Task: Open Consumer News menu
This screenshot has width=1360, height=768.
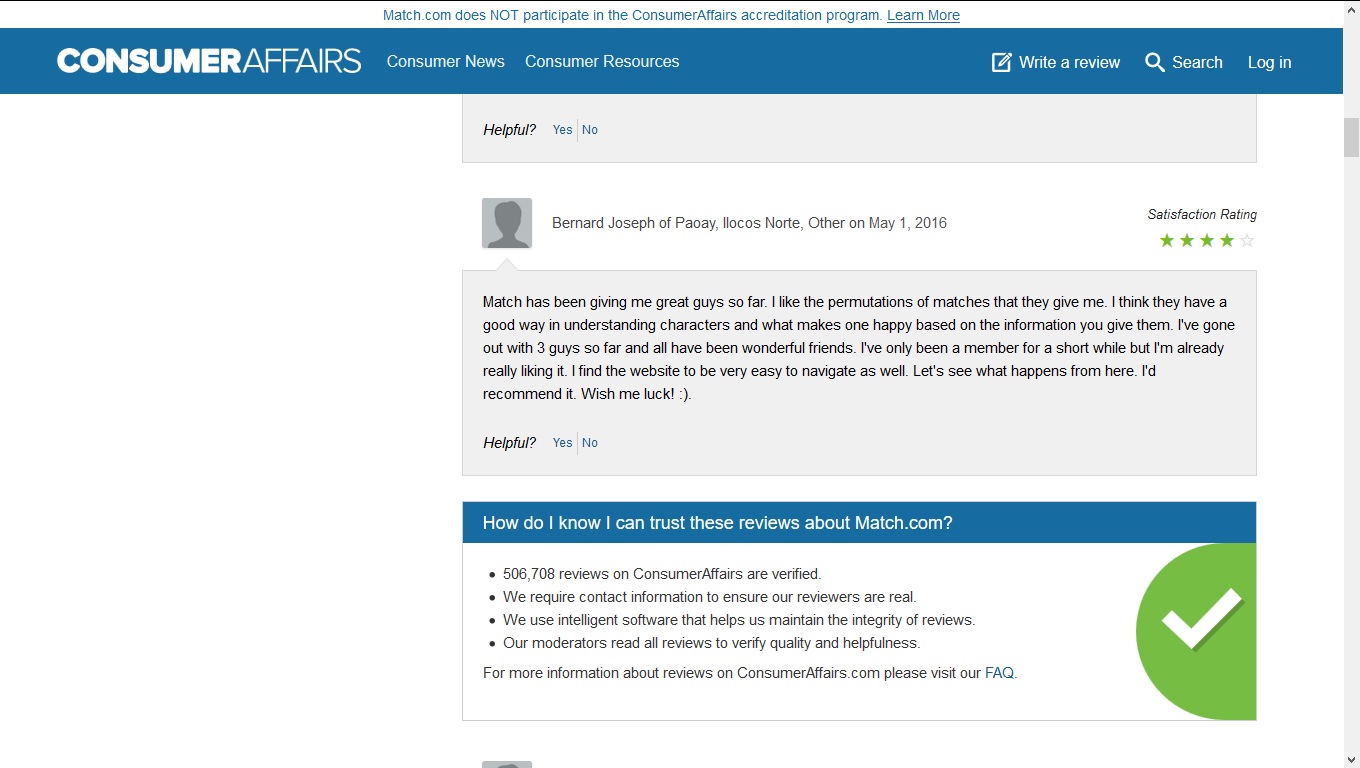Action: [x=446, y=61]
